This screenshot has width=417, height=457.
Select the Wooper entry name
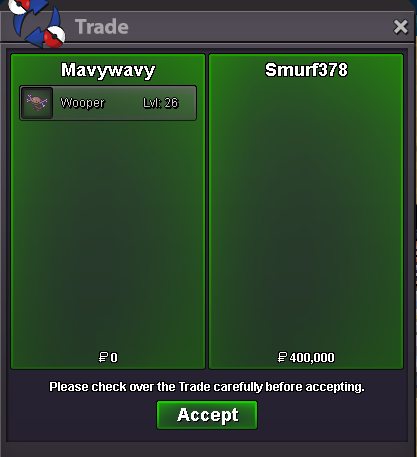click(82, 103)
